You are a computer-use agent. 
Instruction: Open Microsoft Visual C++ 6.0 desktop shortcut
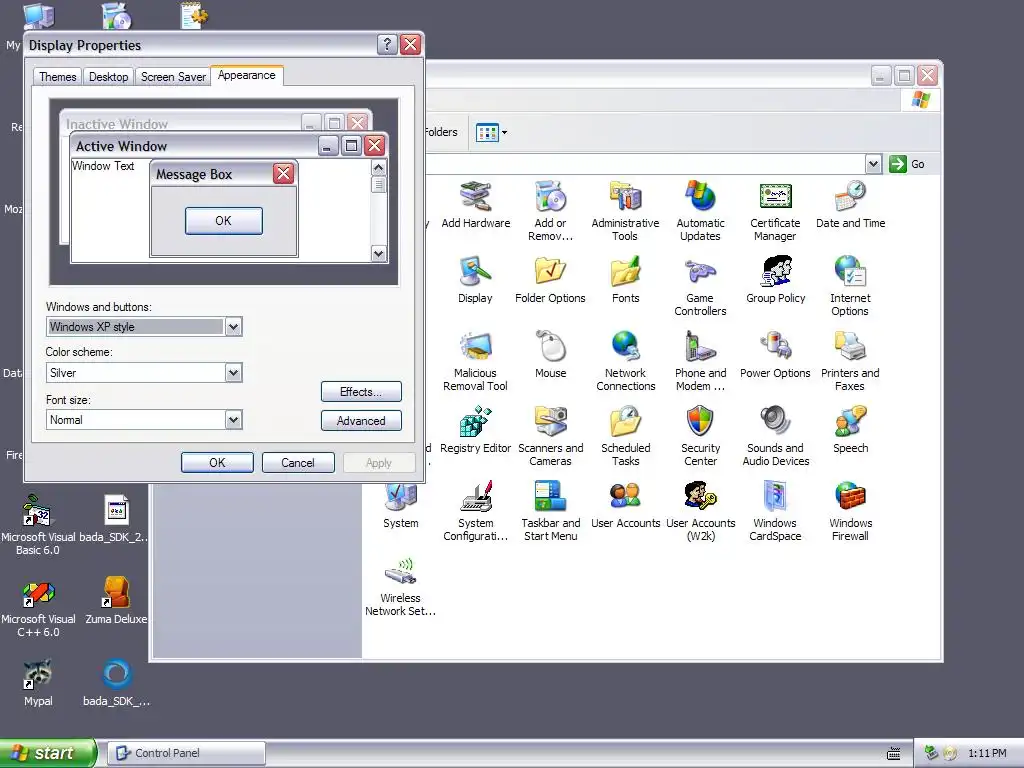coord(38,609)
